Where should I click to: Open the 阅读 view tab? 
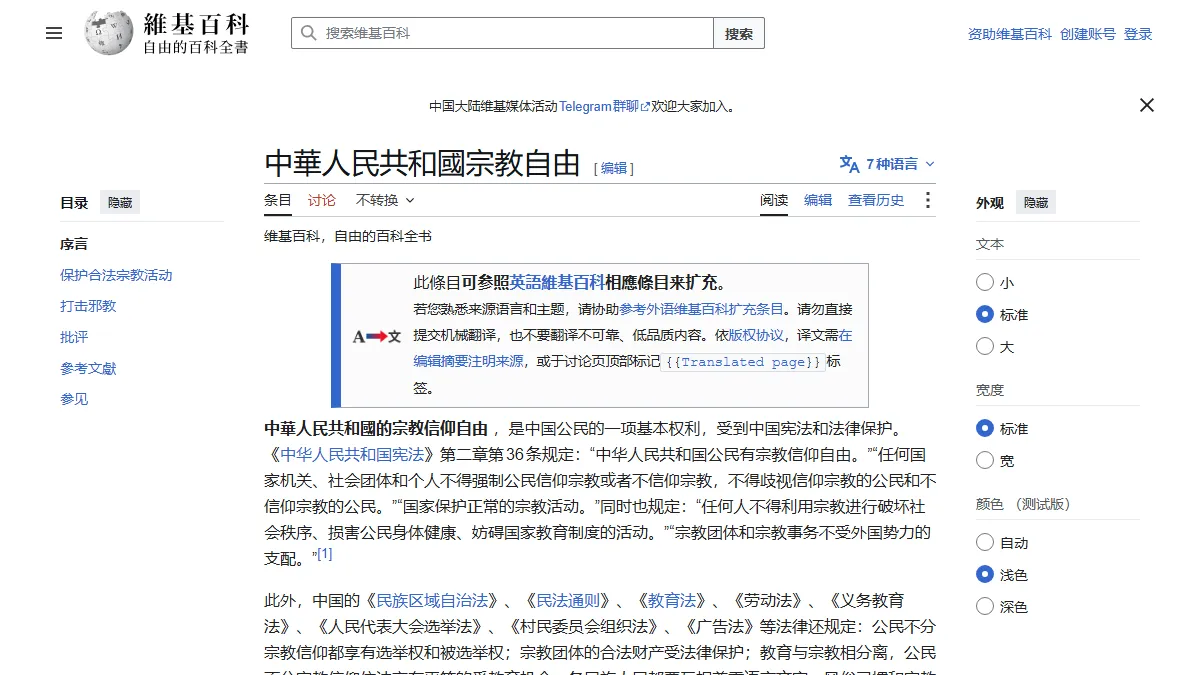tap(774, 200)
